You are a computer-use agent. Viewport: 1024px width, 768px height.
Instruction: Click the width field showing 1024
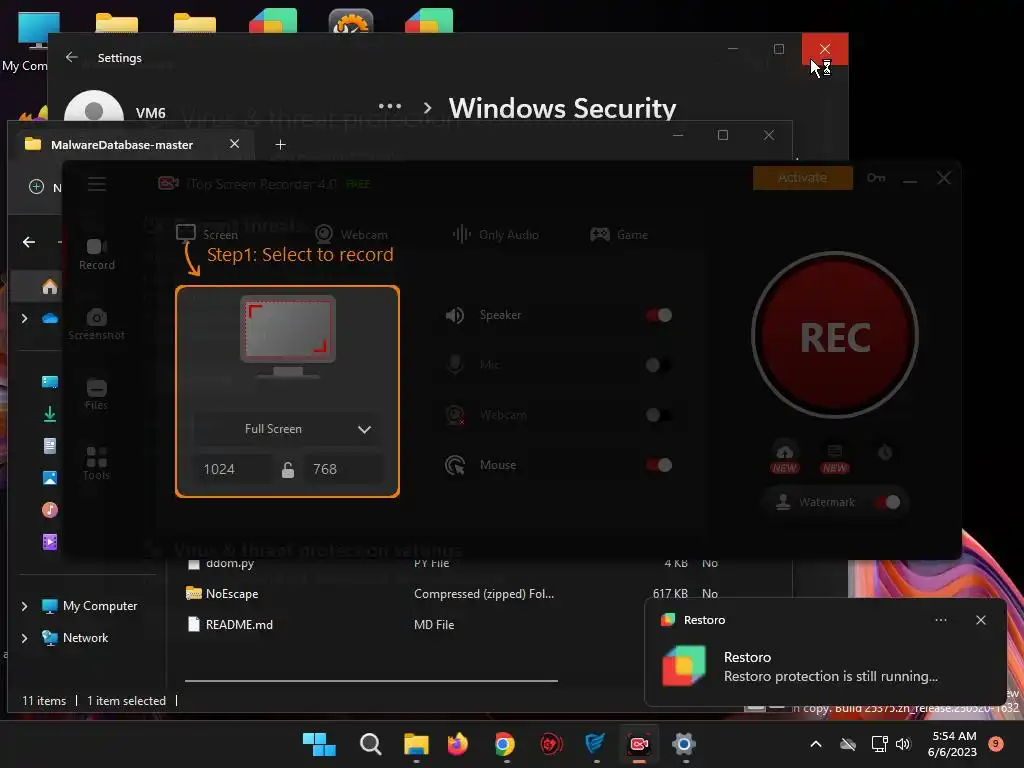click(232, 469)
